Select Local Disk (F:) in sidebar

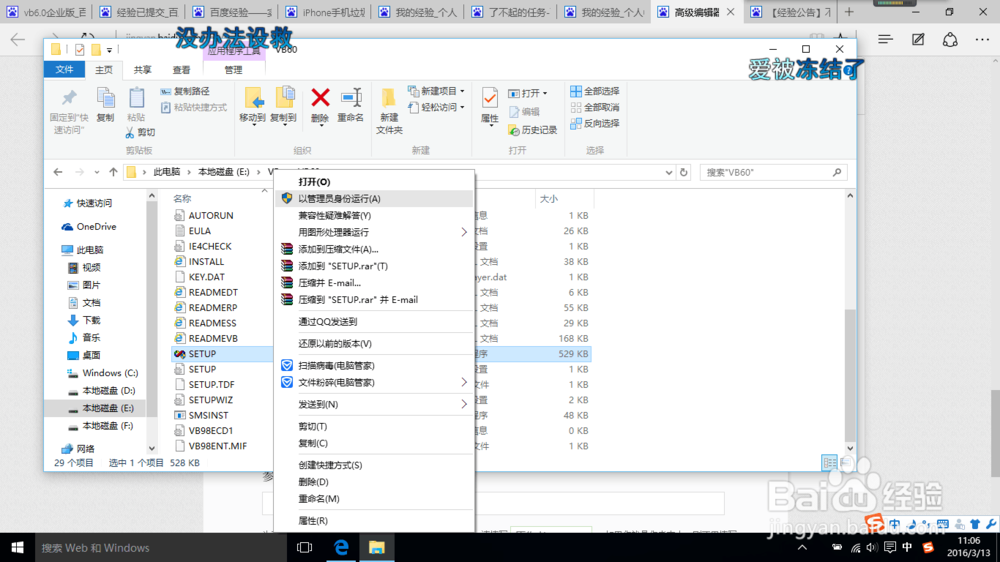tap(101, 425)
